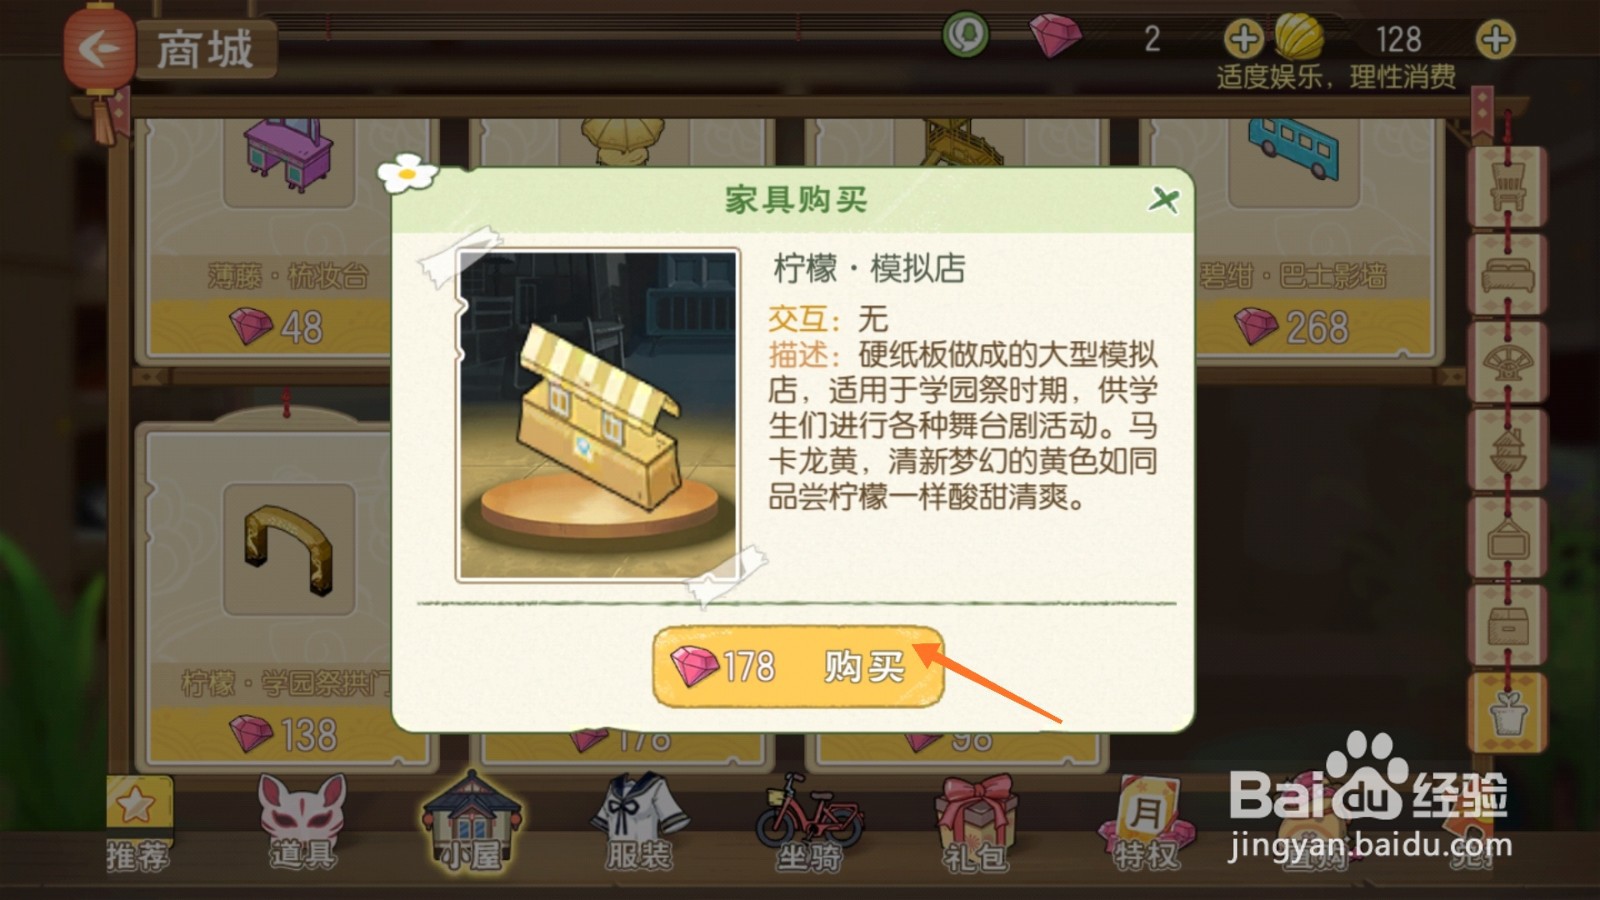Buy the item with the 178 购买 button

pos(798,667)
